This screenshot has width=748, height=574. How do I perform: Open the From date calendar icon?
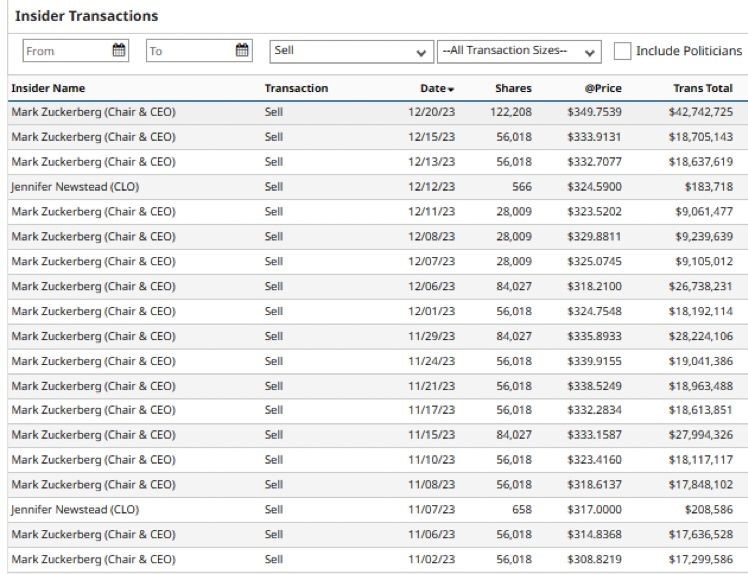(x=119, y=51)
